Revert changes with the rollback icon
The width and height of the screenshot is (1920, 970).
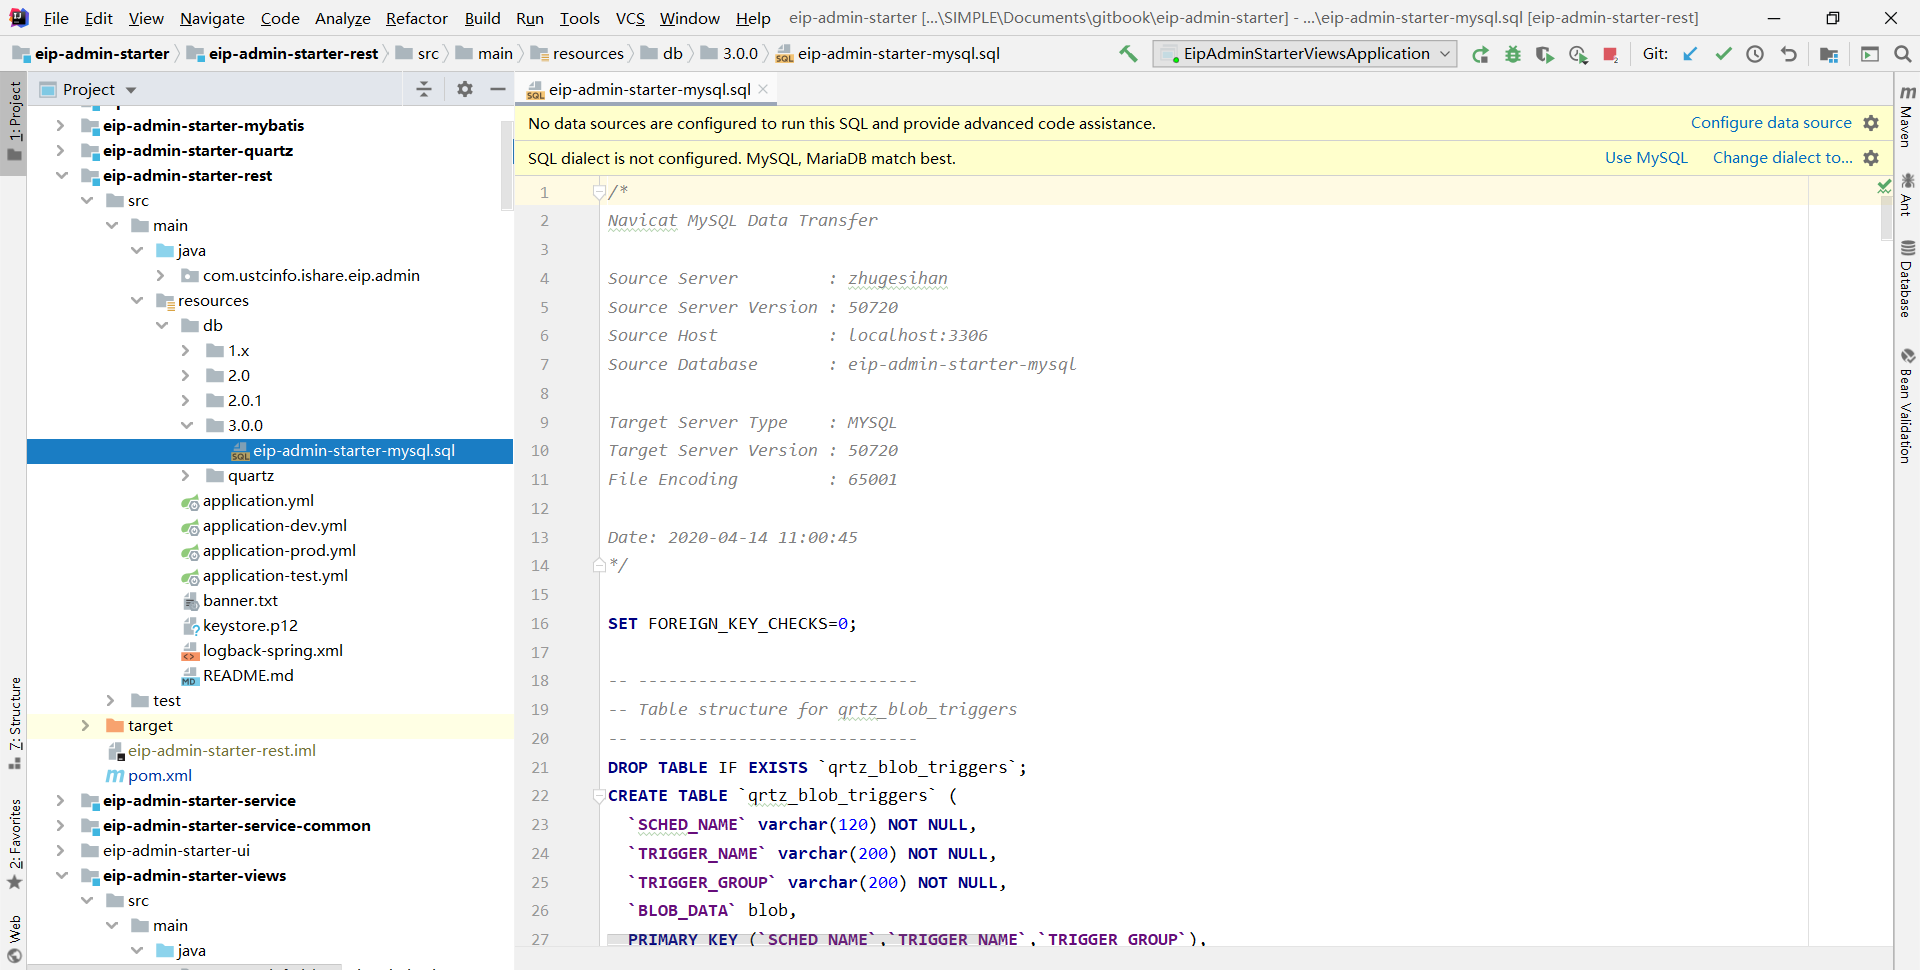pos(1788,54)
